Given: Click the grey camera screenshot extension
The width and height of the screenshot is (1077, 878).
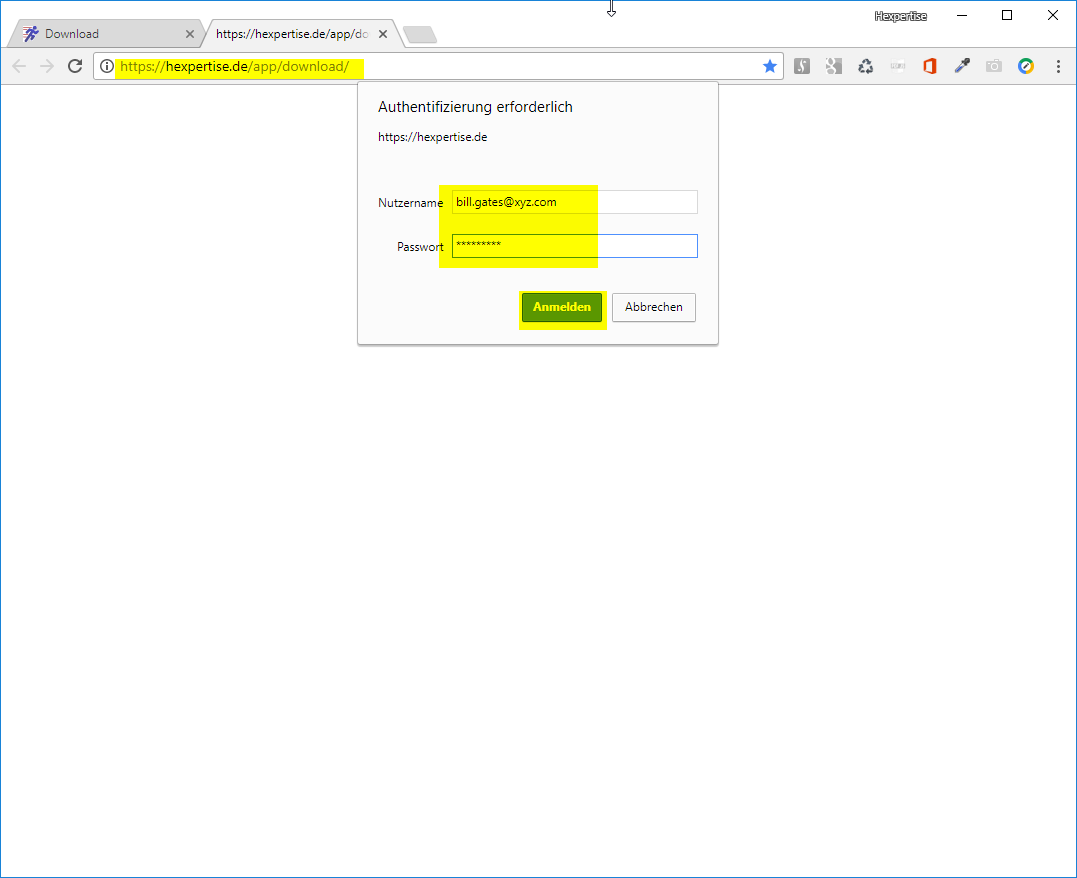Looking at the screenshot, I should (x=994, y=66).
